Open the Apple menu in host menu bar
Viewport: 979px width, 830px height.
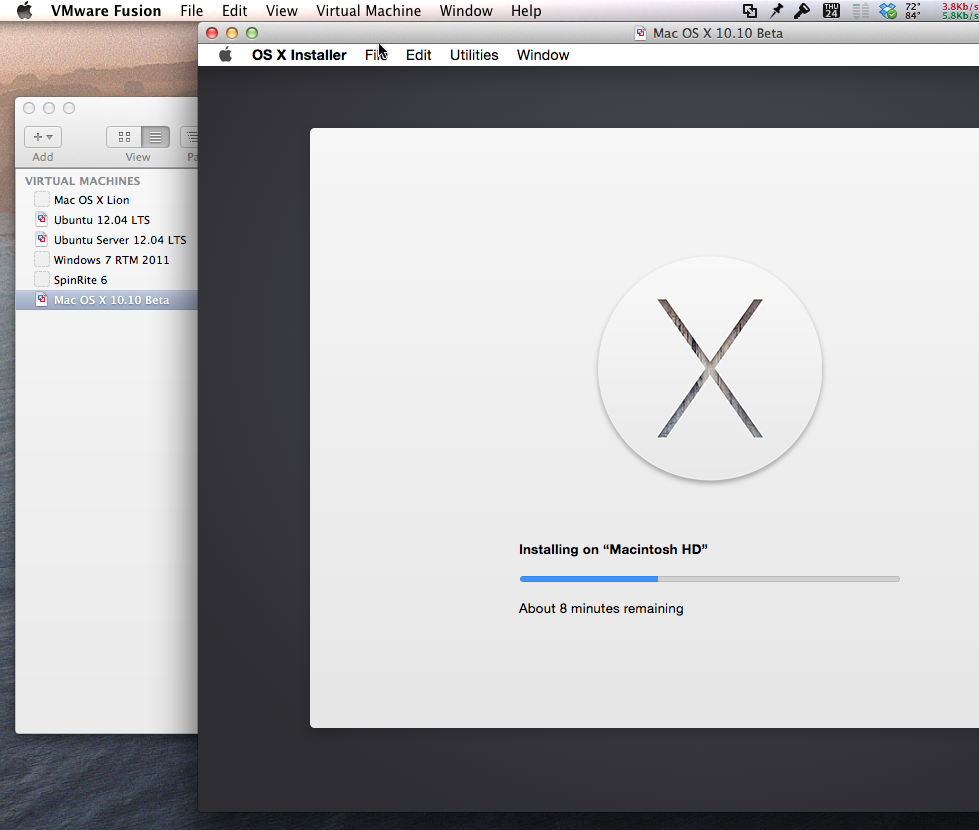(24, 11)
